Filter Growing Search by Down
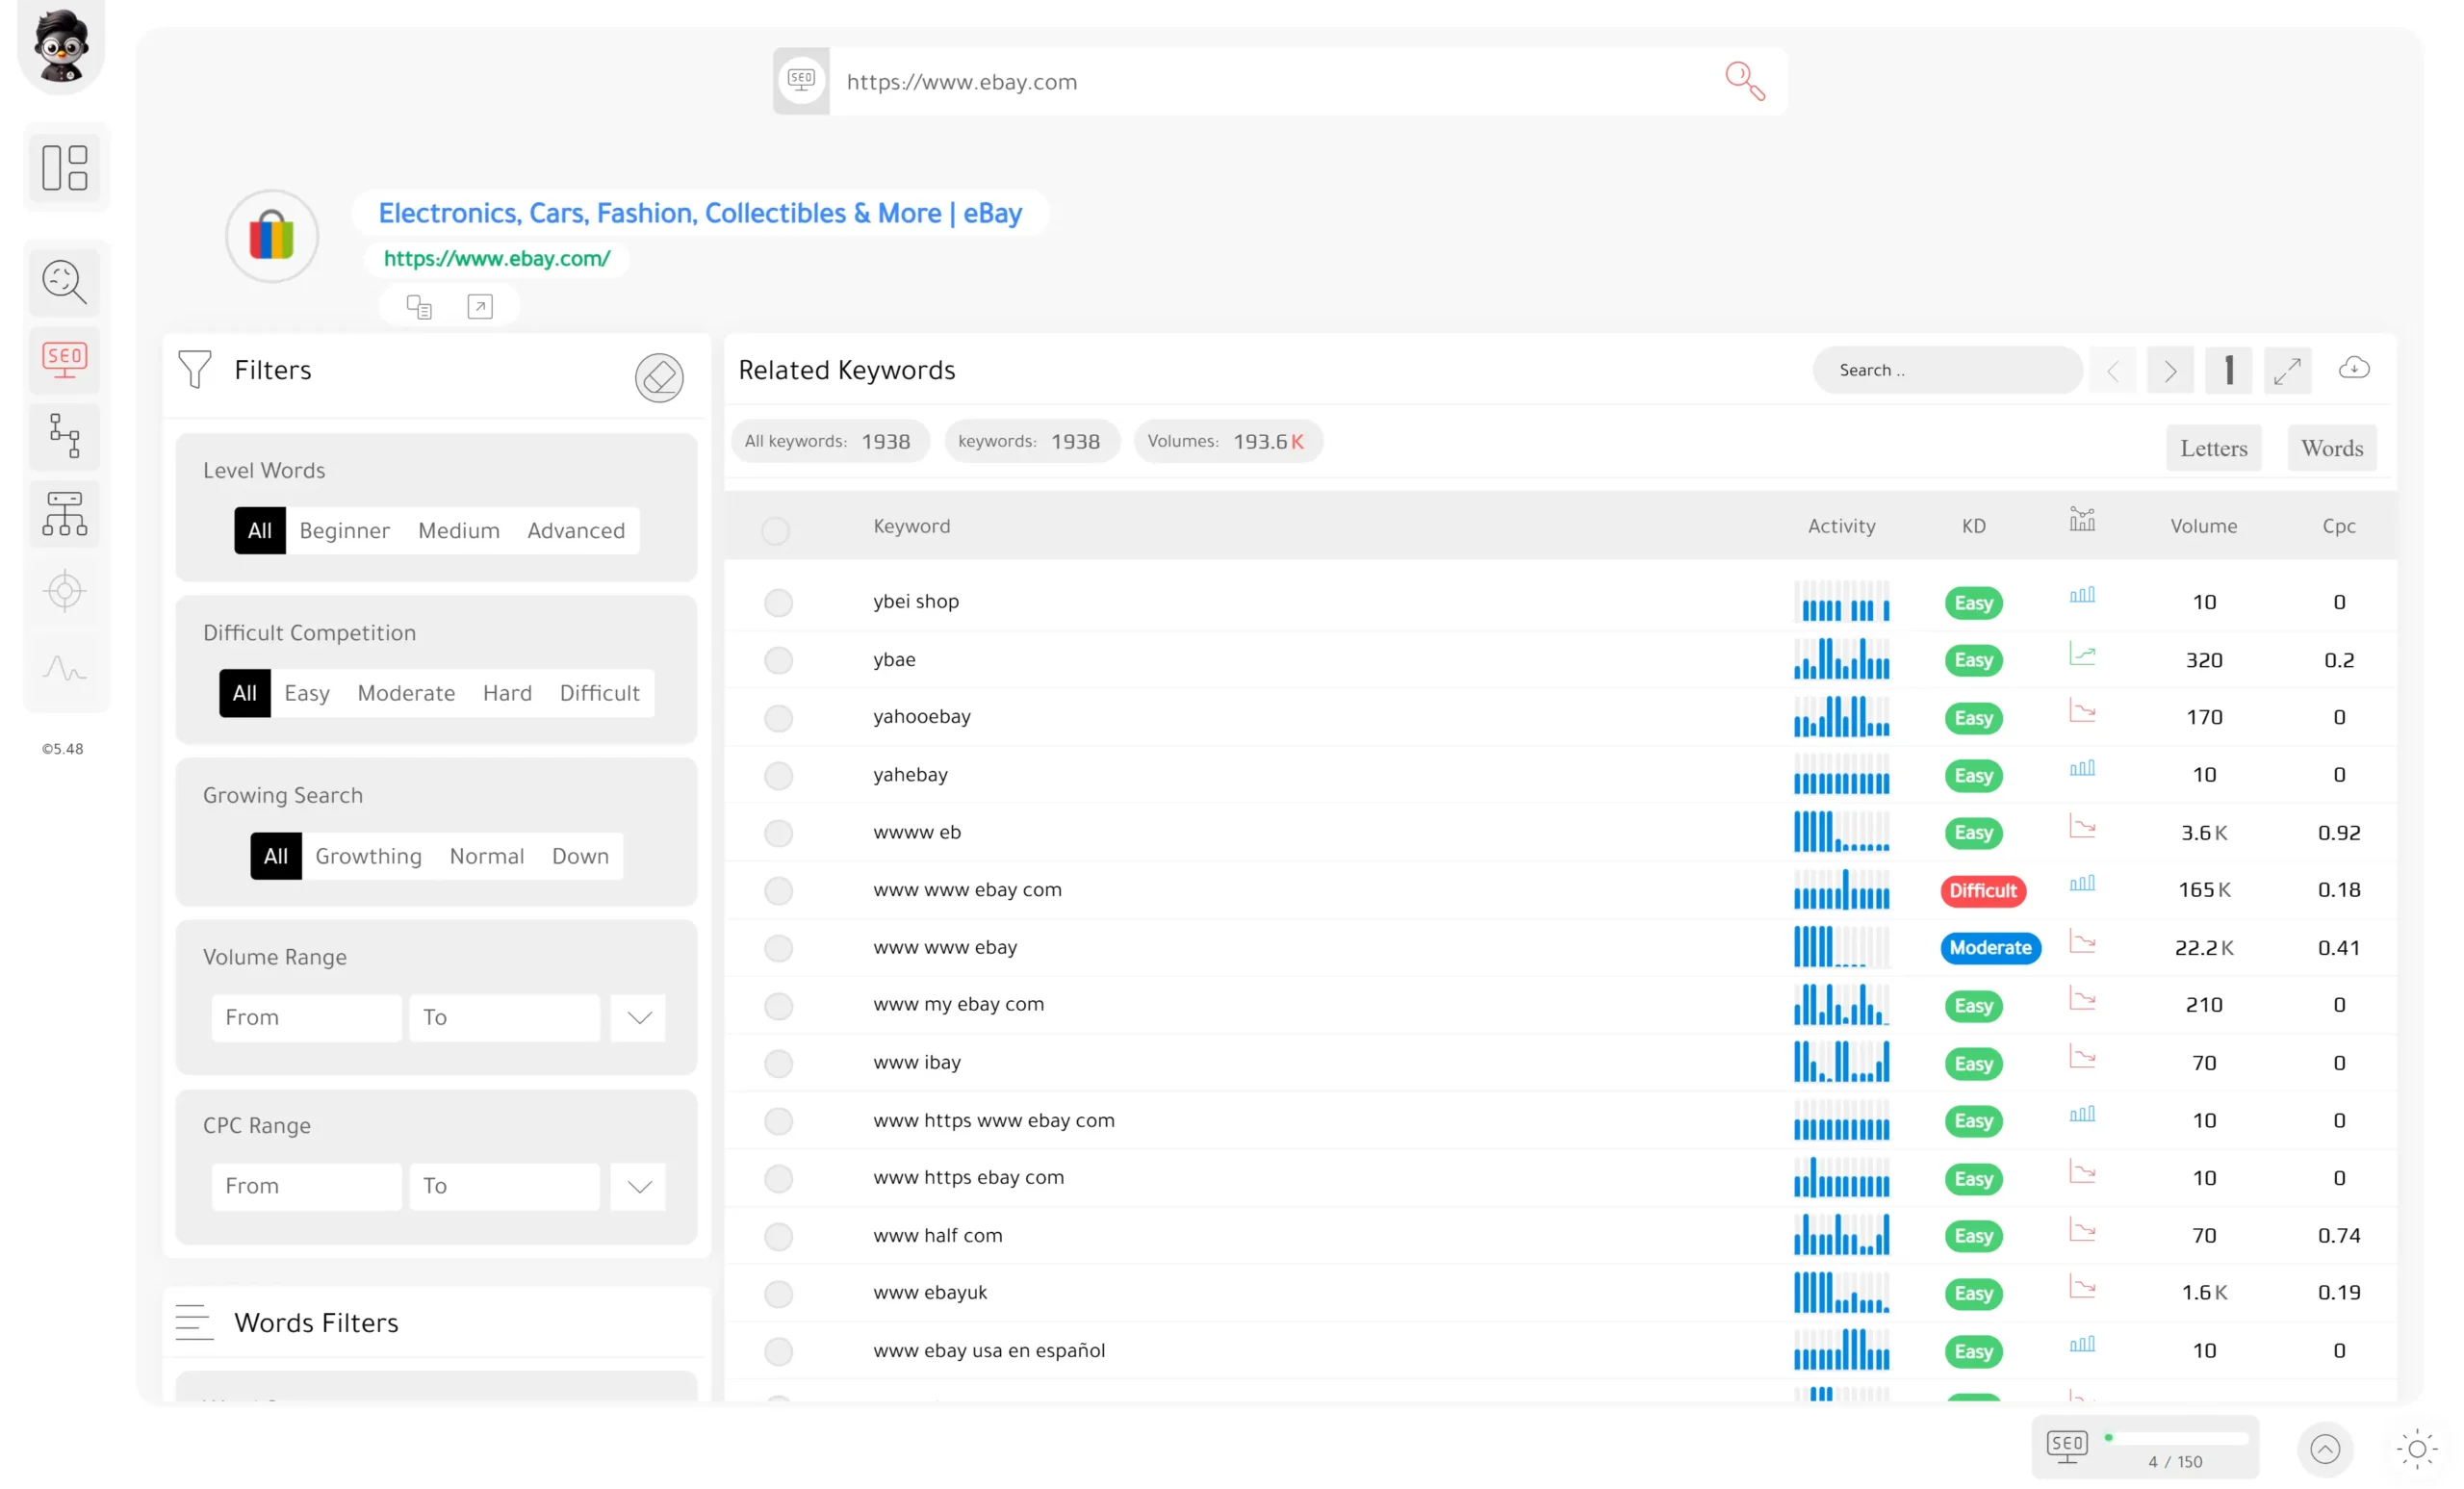2464x1489 pixels. [580, 856]
